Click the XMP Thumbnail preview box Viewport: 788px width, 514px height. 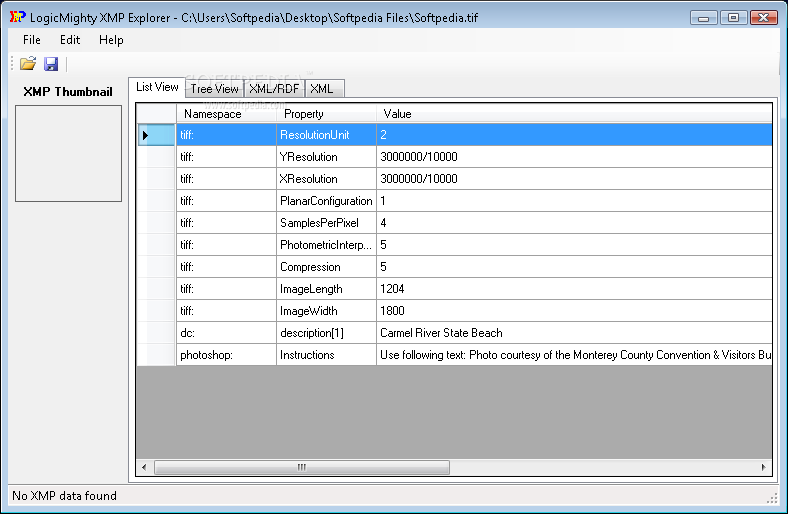click(68, 153)
